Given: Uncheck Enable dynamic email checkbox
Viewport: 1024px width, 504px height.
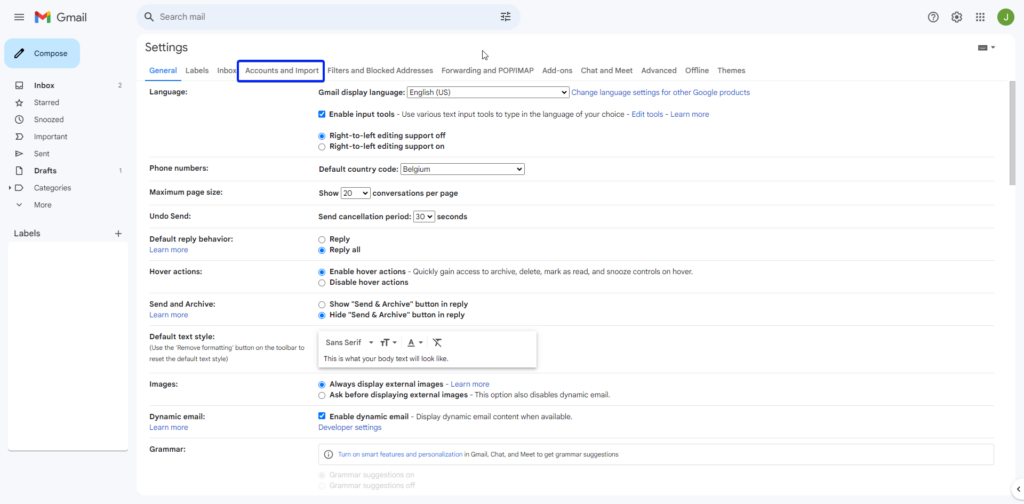Looking at the screenshot, I should [x=322, y=416].
